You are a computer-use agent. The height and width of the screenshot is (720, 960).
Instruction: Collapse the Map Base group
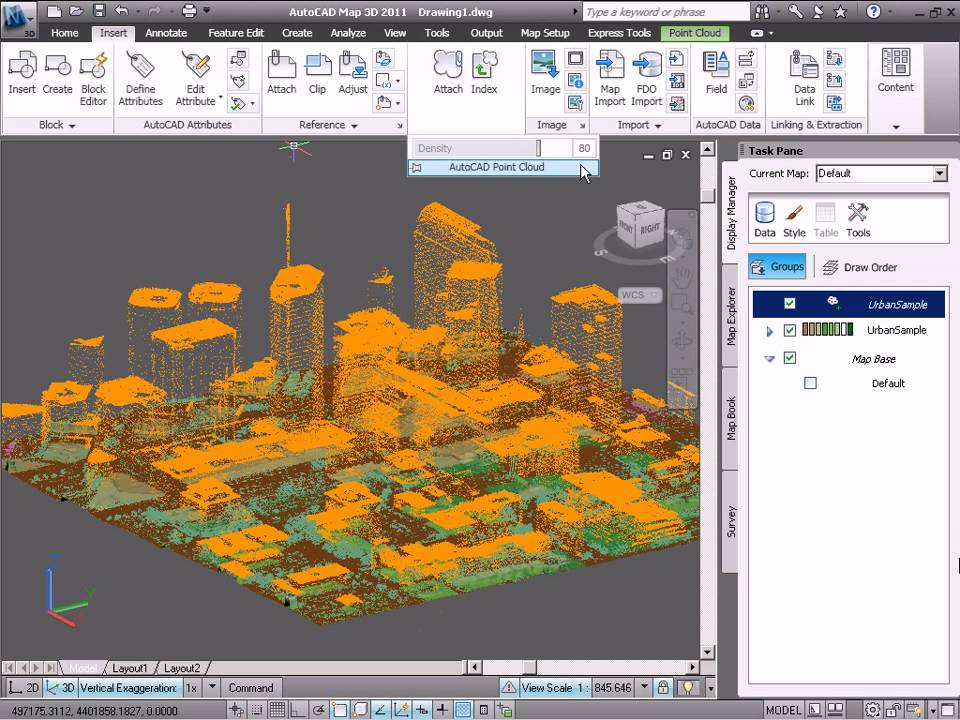[x=770, y=359]
